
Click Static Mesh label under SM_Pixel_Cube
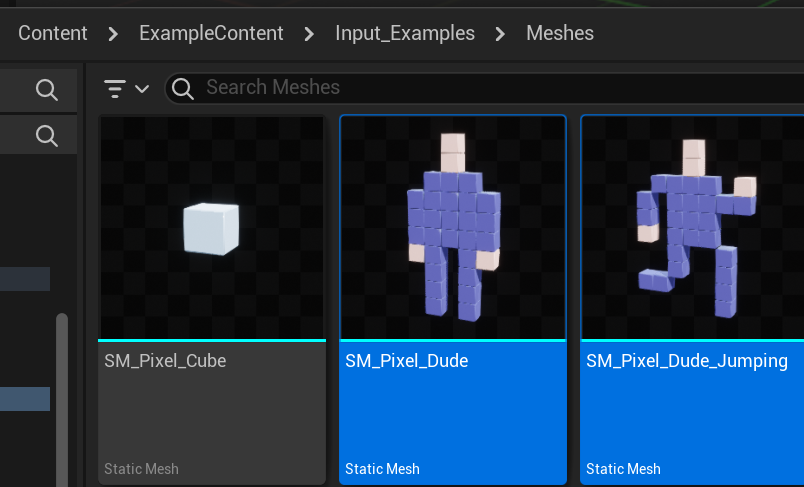tap(142, 469)
